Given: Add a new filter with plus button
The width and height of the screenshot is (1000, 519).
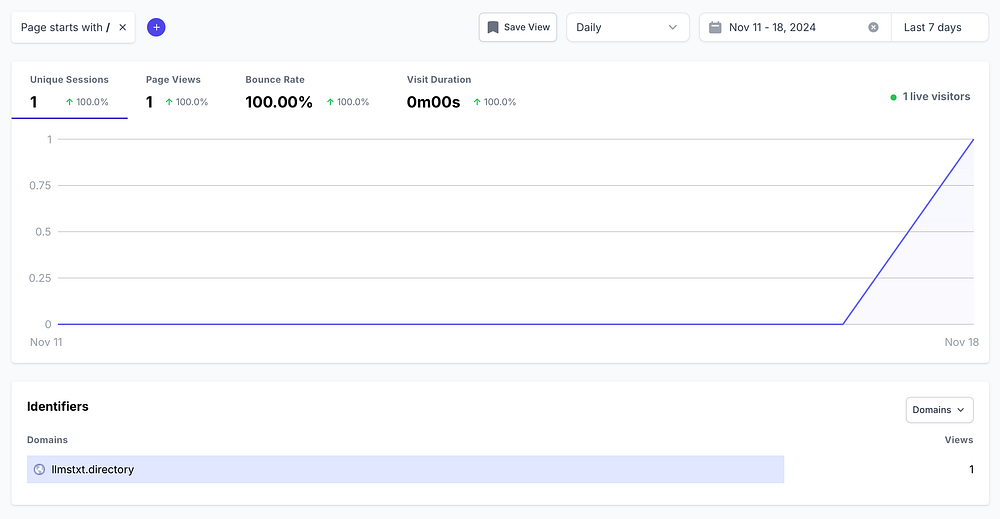Looking at the screenshot, I should pyautogui.click(x=156, y=27).
